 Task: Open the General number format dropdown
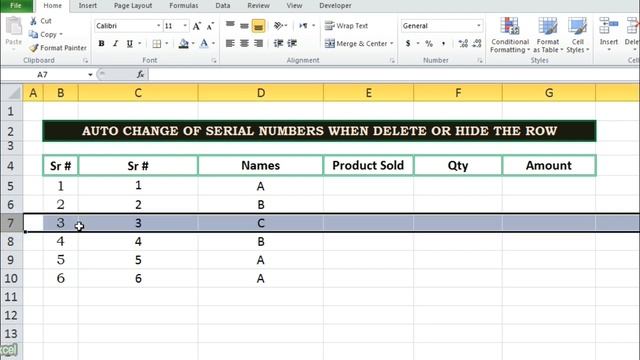[x=478, y=26]
